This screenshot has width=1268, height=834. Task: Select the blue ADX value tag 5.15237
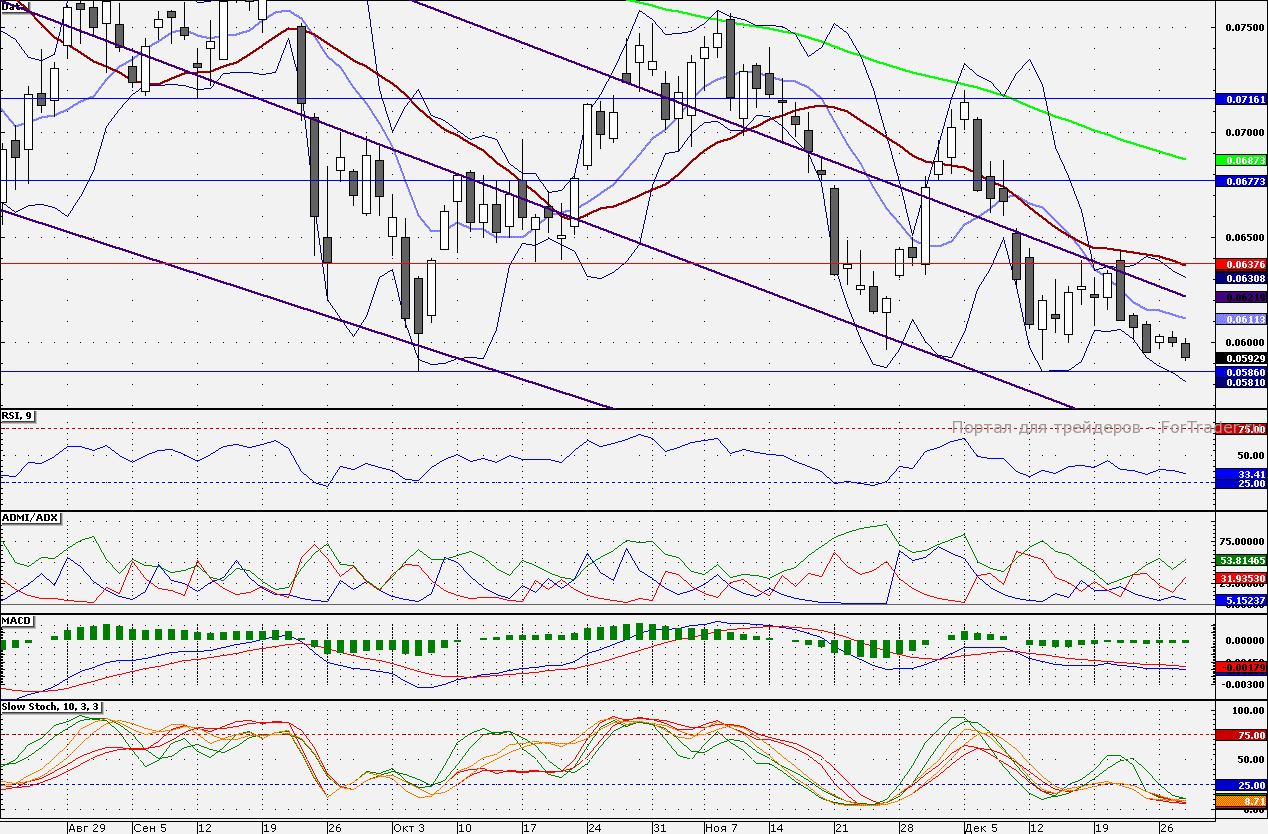coord(1240,601)
